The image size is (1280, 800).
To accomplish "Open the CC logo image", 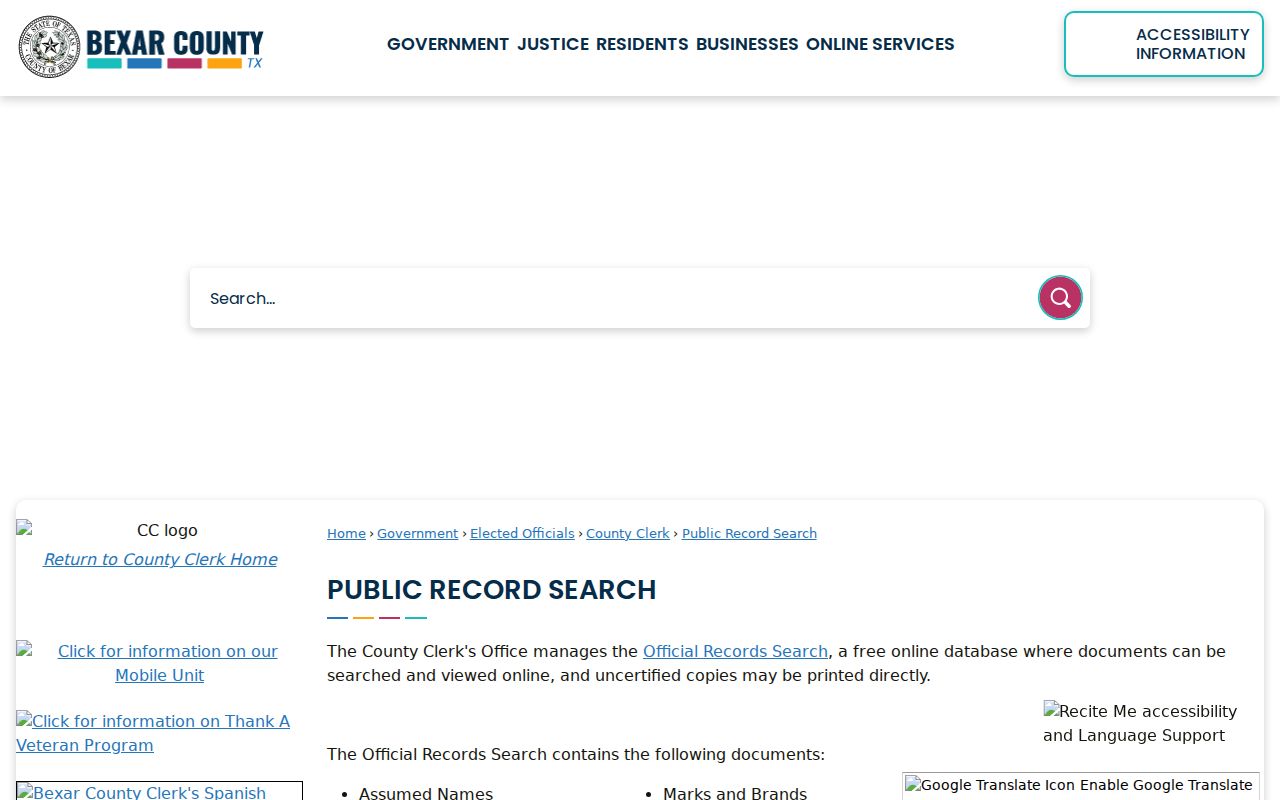I will click(160, 530).
